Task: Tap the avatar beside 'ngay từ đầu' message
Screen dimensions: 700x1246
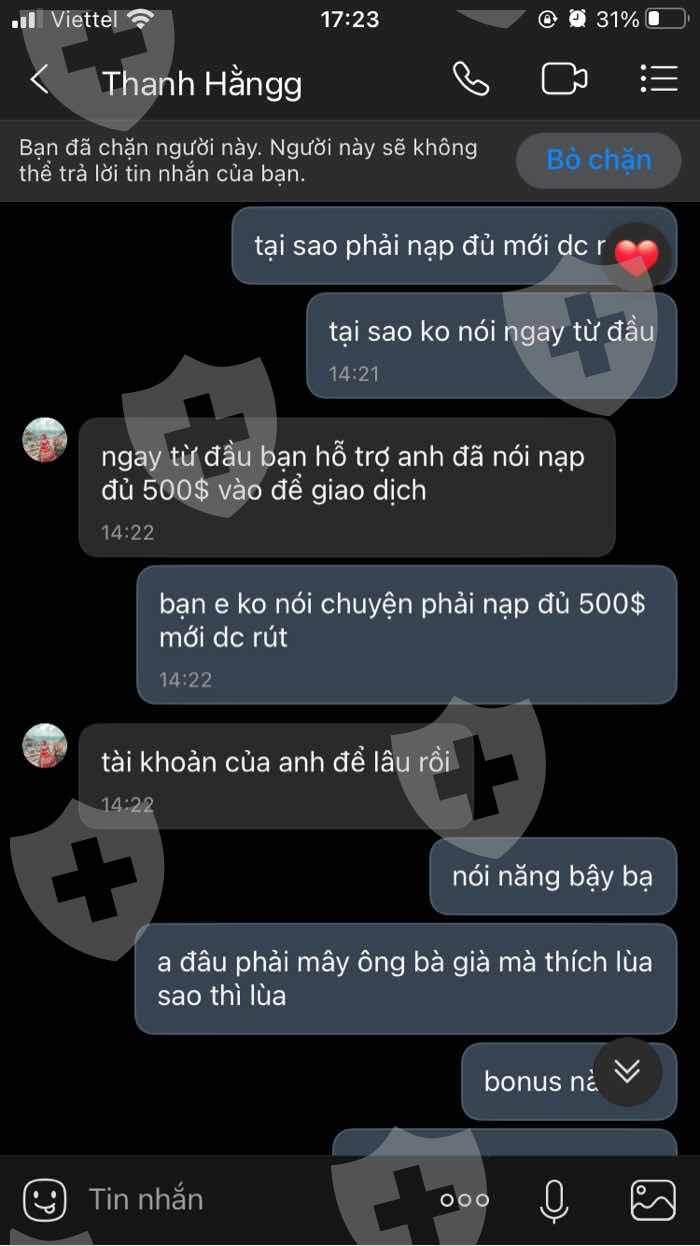Action: pyautogui.click(x=45, y=440)
